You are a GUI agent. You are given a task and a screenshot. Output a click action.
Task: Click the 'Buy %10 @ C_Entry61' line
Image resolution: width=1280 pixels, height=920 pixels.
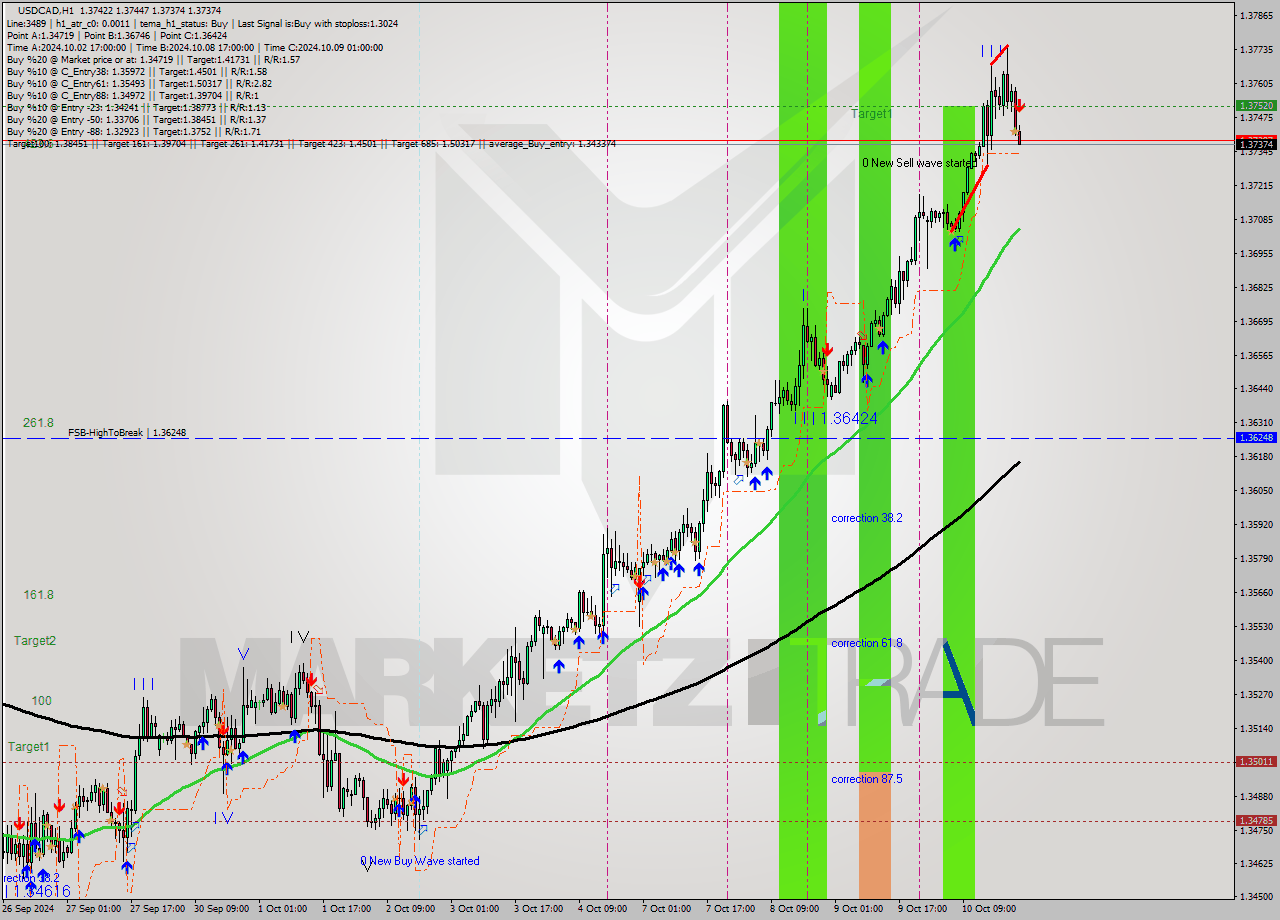[x=138, y=83]
